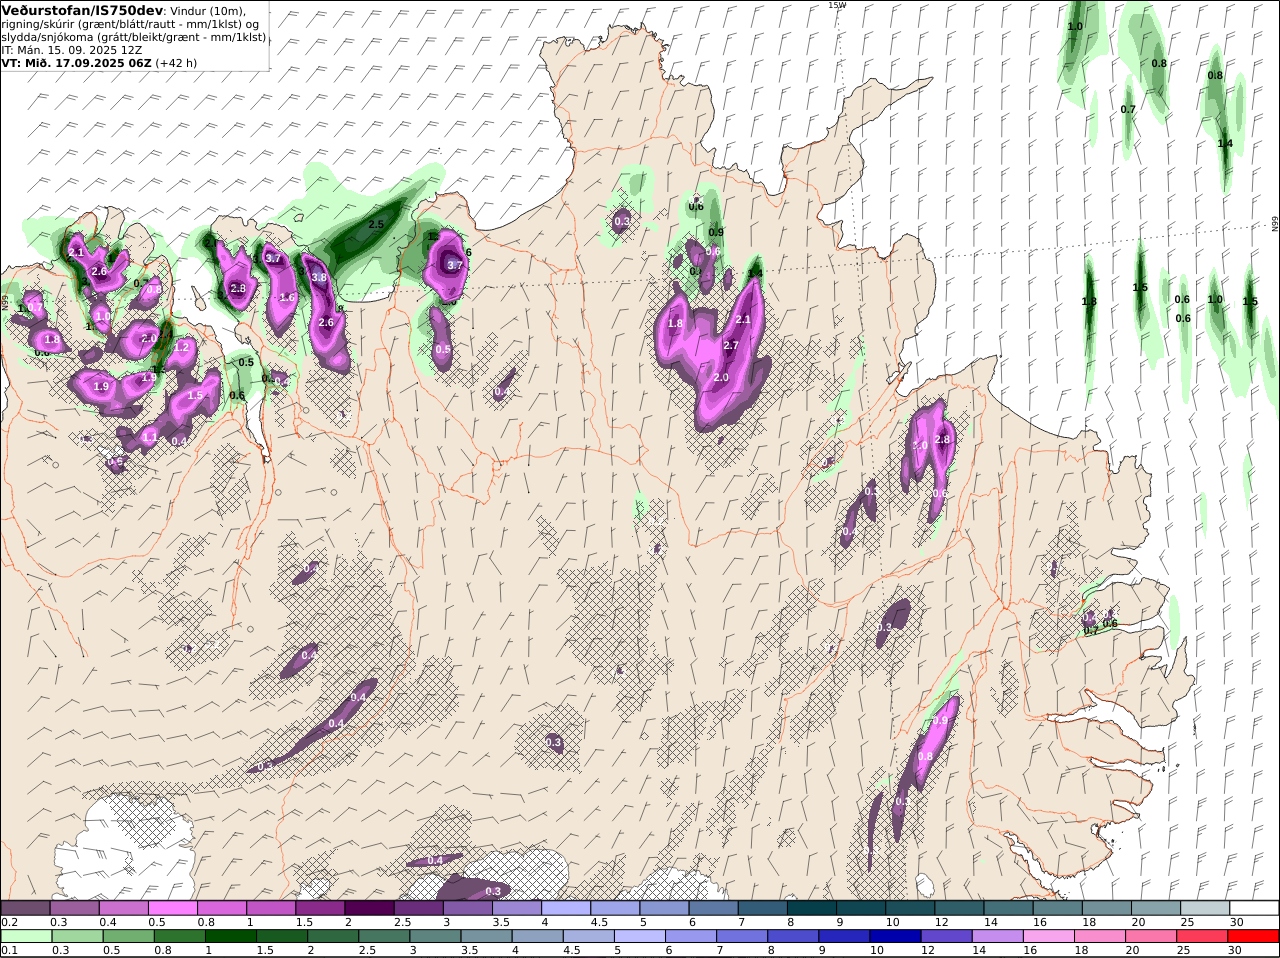1280x958 pixels.
Task: Select the white swatch after 30, top row
Action: (1254, 908)
